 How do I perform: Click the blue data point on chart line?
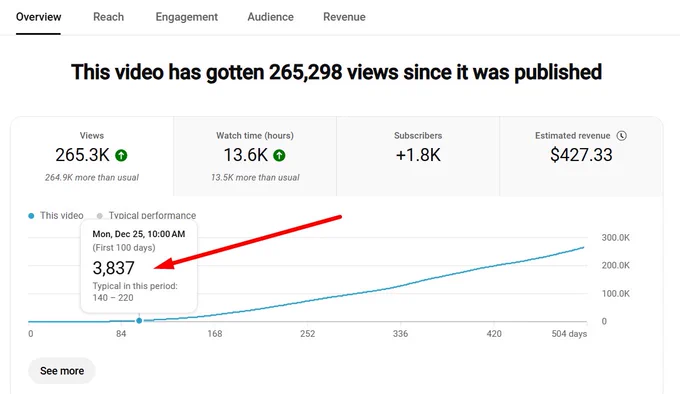point(139,321)
